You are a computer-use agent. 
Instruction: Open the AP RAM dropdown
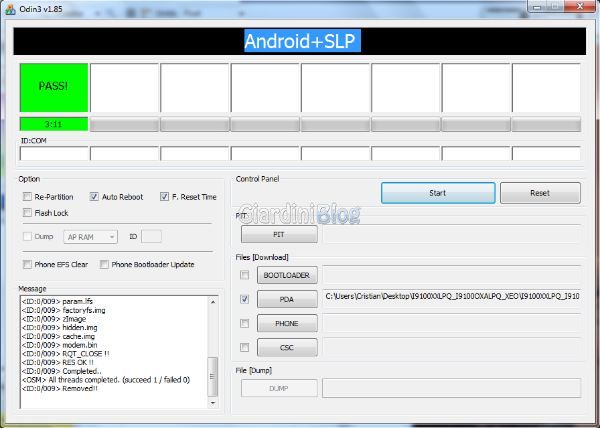click(x=90, y=237)
